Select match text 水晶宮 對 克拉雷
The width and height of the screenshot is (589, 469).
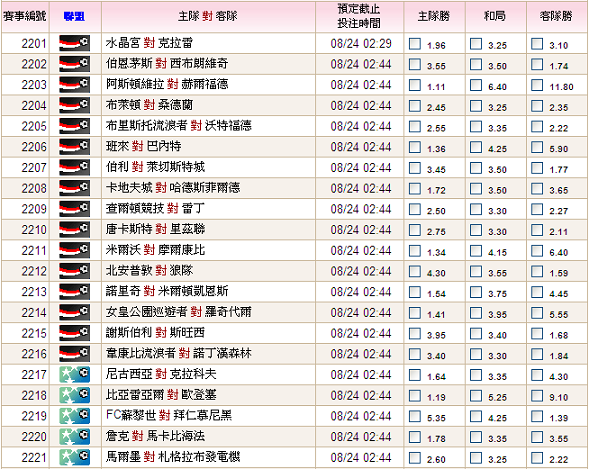(x=149, y=43)
